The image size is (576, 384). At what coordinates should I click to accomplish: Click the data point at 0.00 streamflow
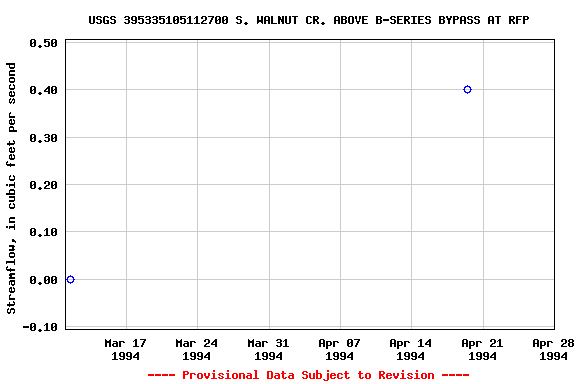click(71, 280)
